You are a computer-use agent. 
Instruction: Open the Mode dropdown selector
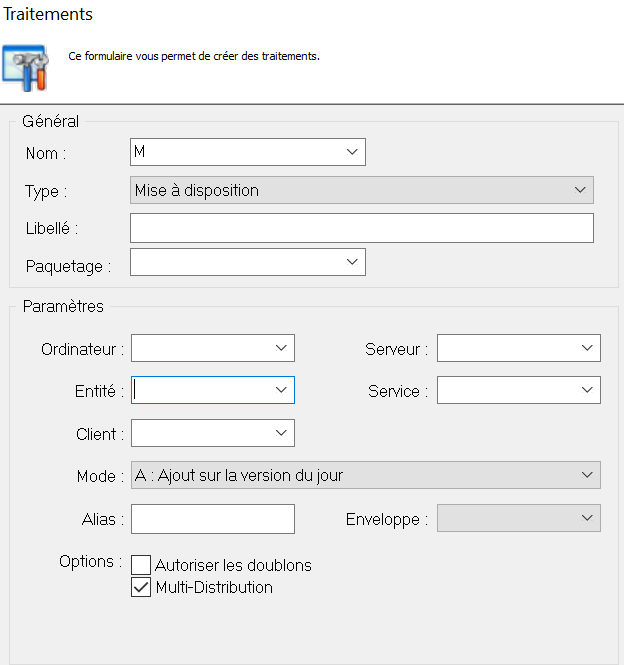[x=587, y=476]
